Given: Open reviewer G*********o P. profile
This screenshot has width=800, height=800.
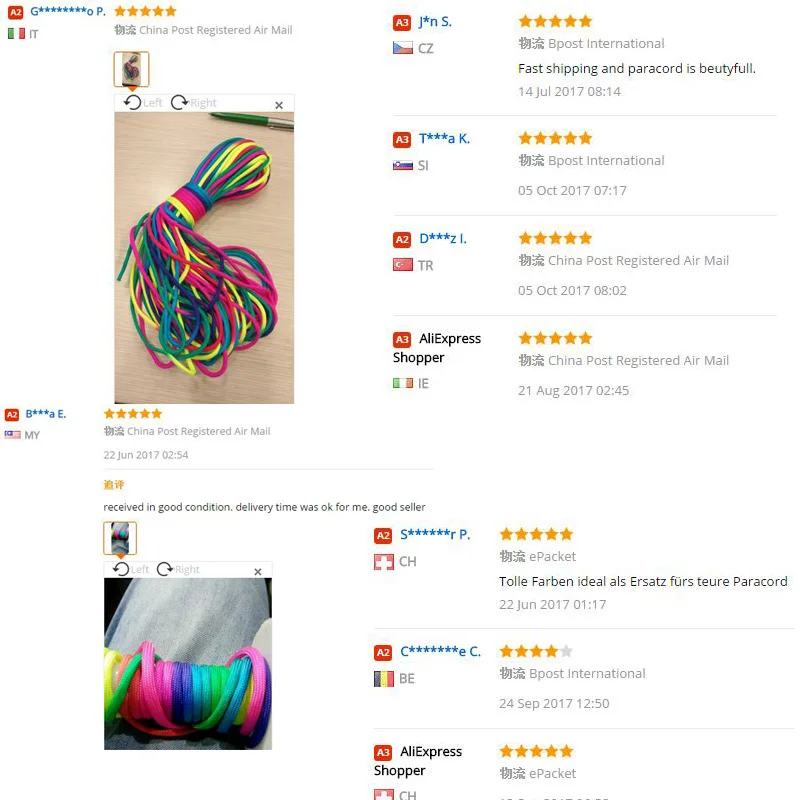Looking at the screenshot, I should tap(68, 11).
